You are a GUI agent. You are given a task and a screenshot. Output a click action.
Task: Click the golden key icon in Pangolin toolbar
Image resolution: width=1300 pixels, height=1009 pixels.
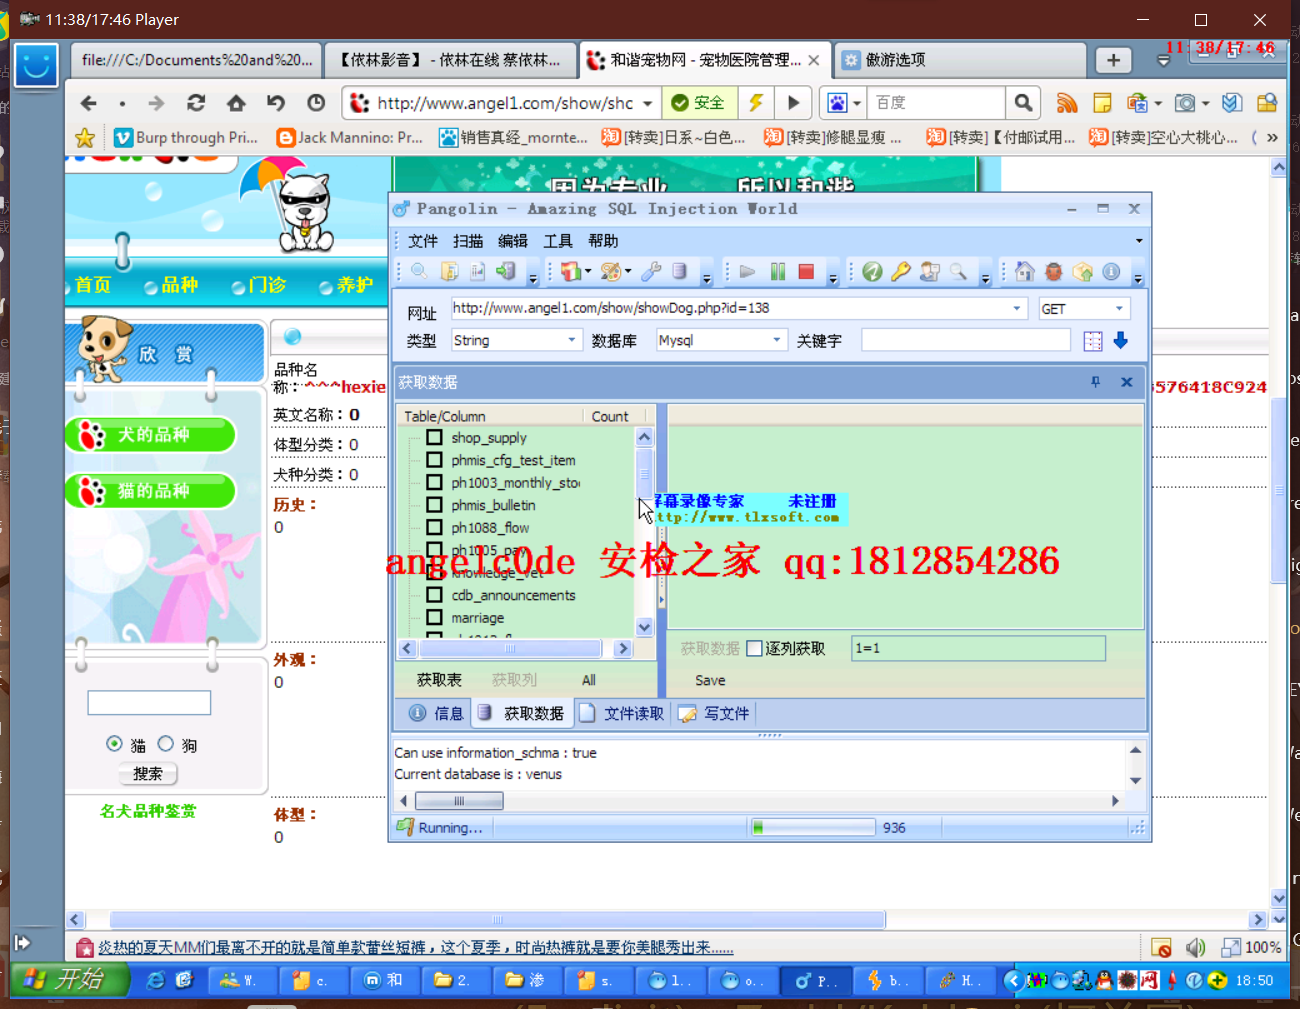click(901, 272)
